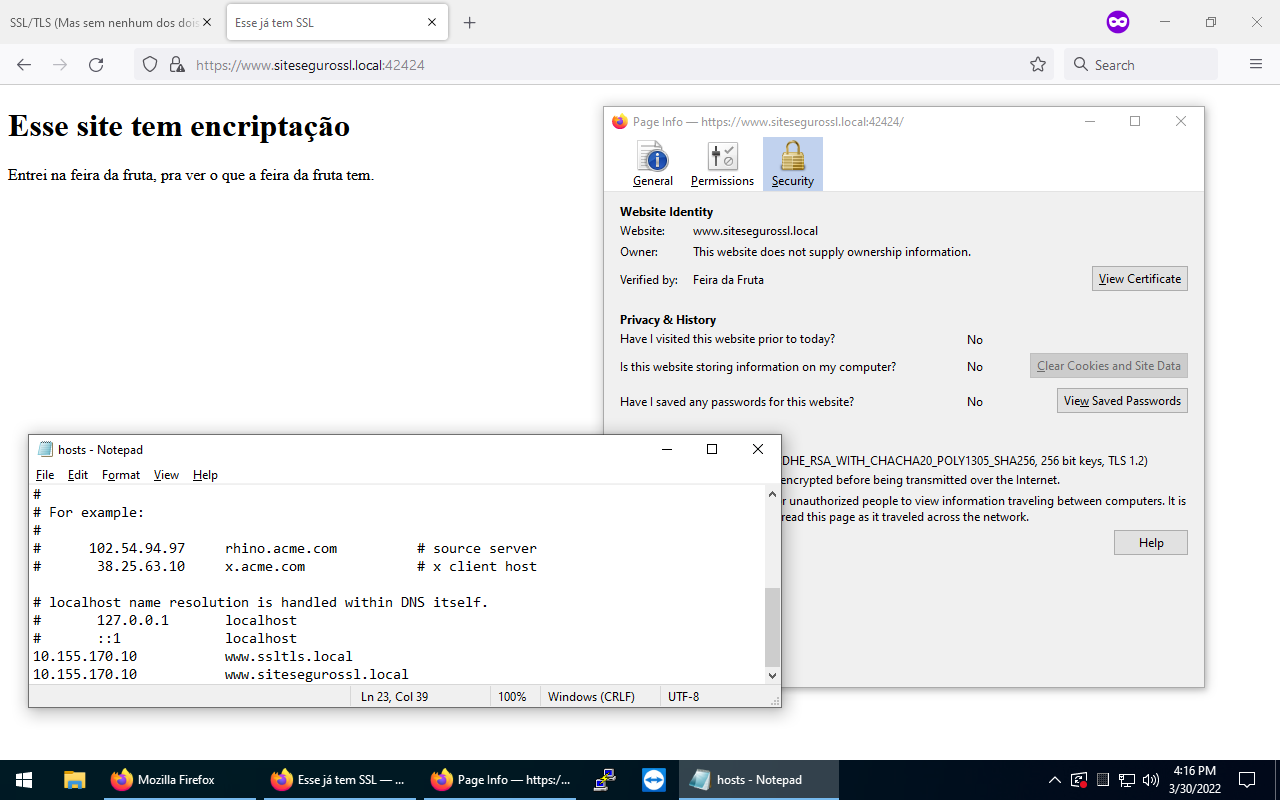Viewport: 1280px width, 800px height.
Task: Click the Firefox reload page icon
Action: (x=96, y=65)
